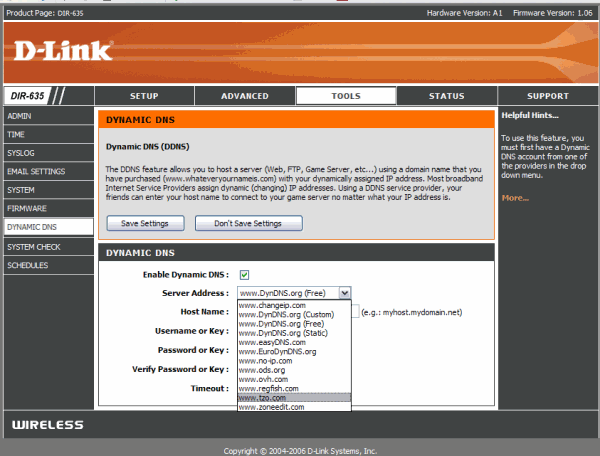Click 'Firmware Version: 1.06' text
The image size is (600, 456).
(553, 13)
